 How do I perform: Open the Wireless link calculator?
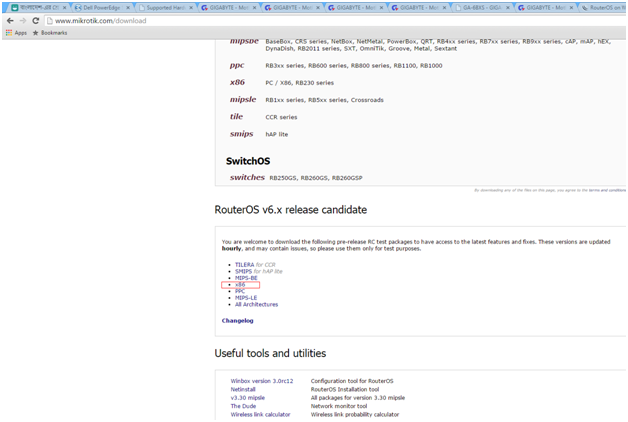(x=260, y=415)
